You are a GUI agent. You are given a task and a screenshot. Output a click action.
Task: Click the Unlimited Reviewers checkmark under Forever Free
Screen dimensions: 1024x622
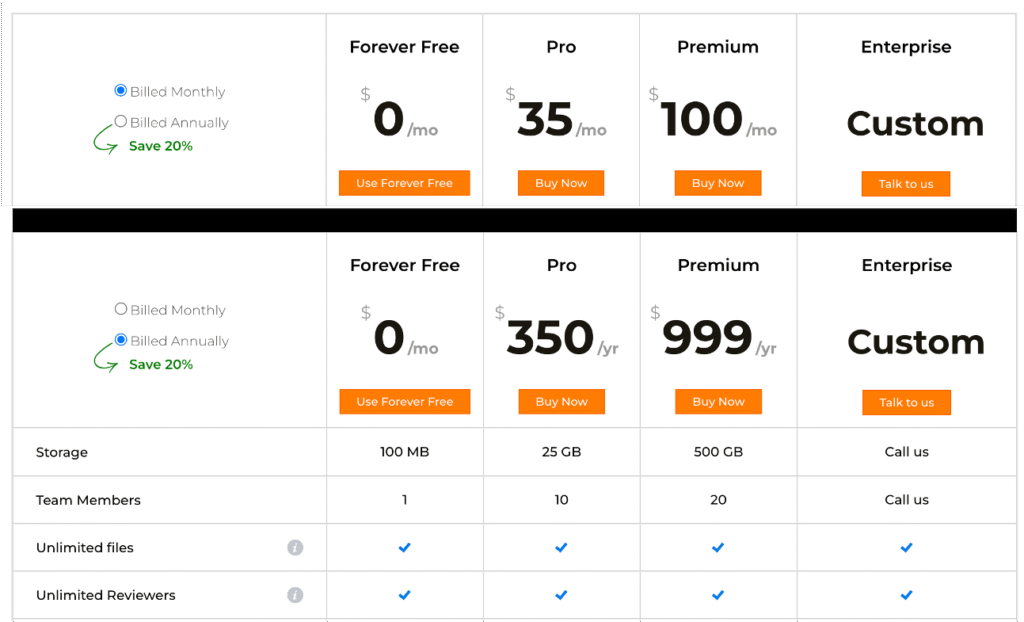click(405, 595)
